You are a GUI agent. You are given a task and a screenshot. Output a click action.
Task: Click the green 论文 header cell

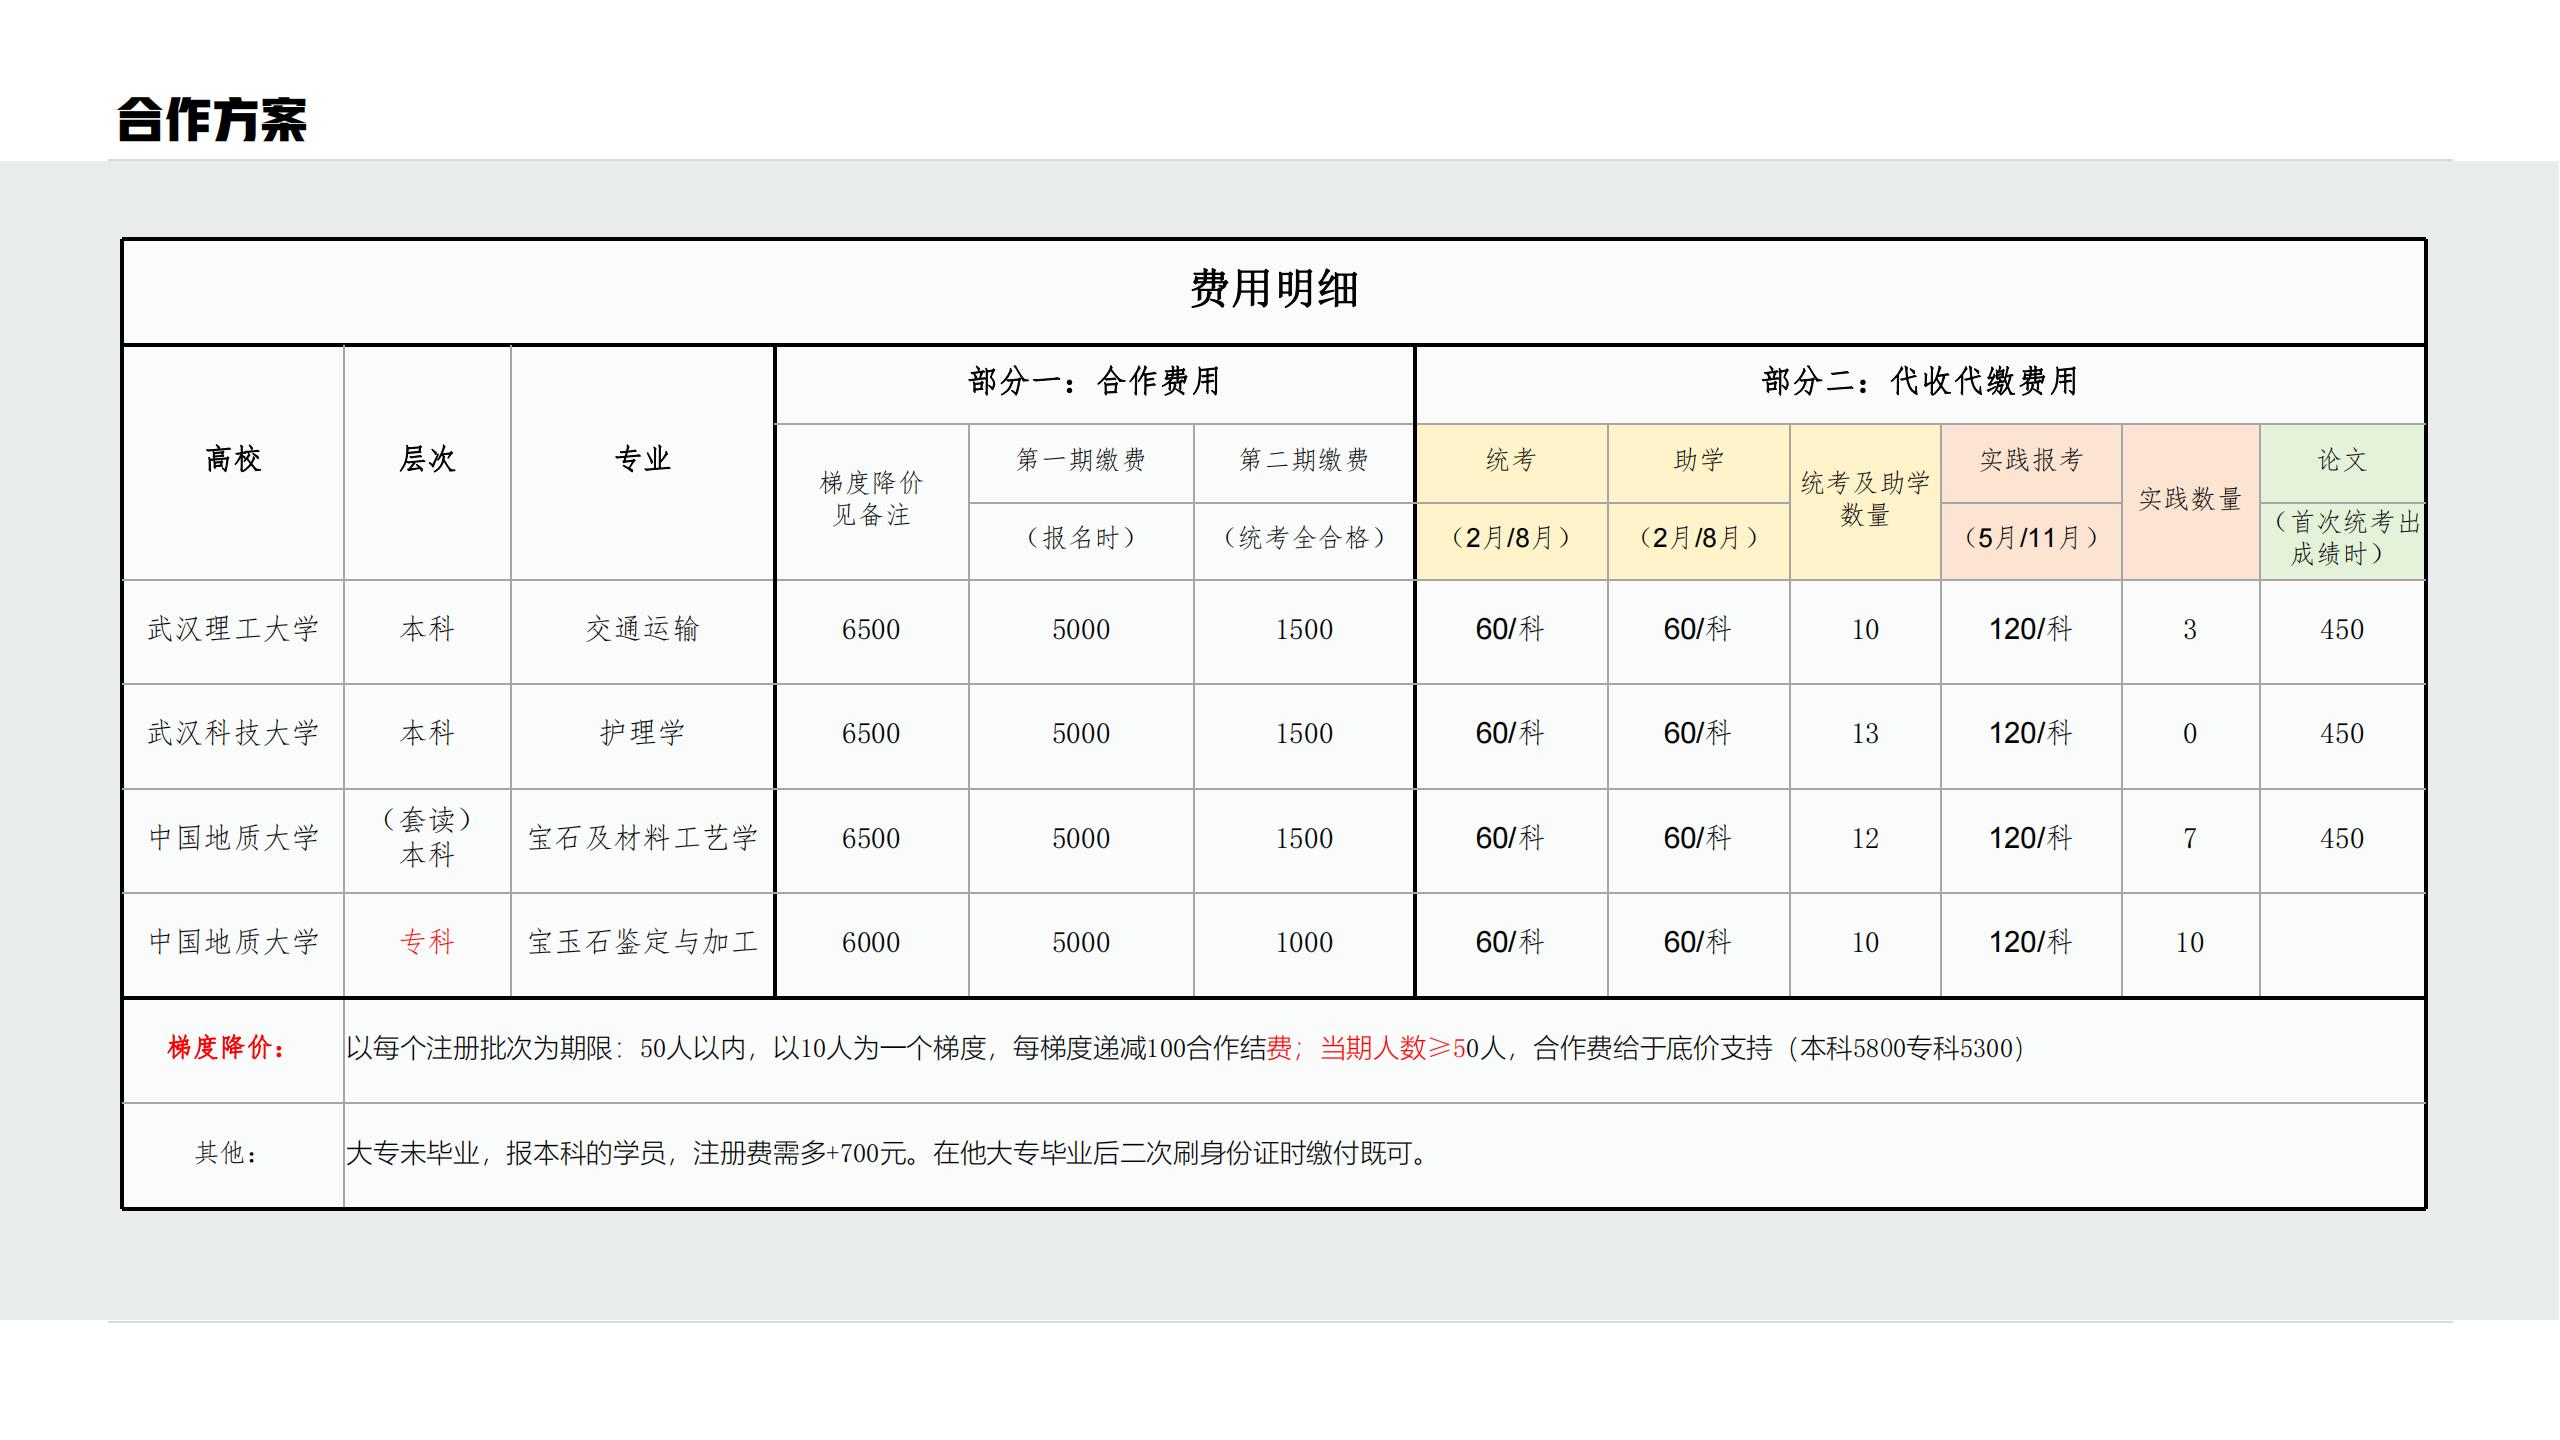pyautogui.click(x=2342, y=460)
